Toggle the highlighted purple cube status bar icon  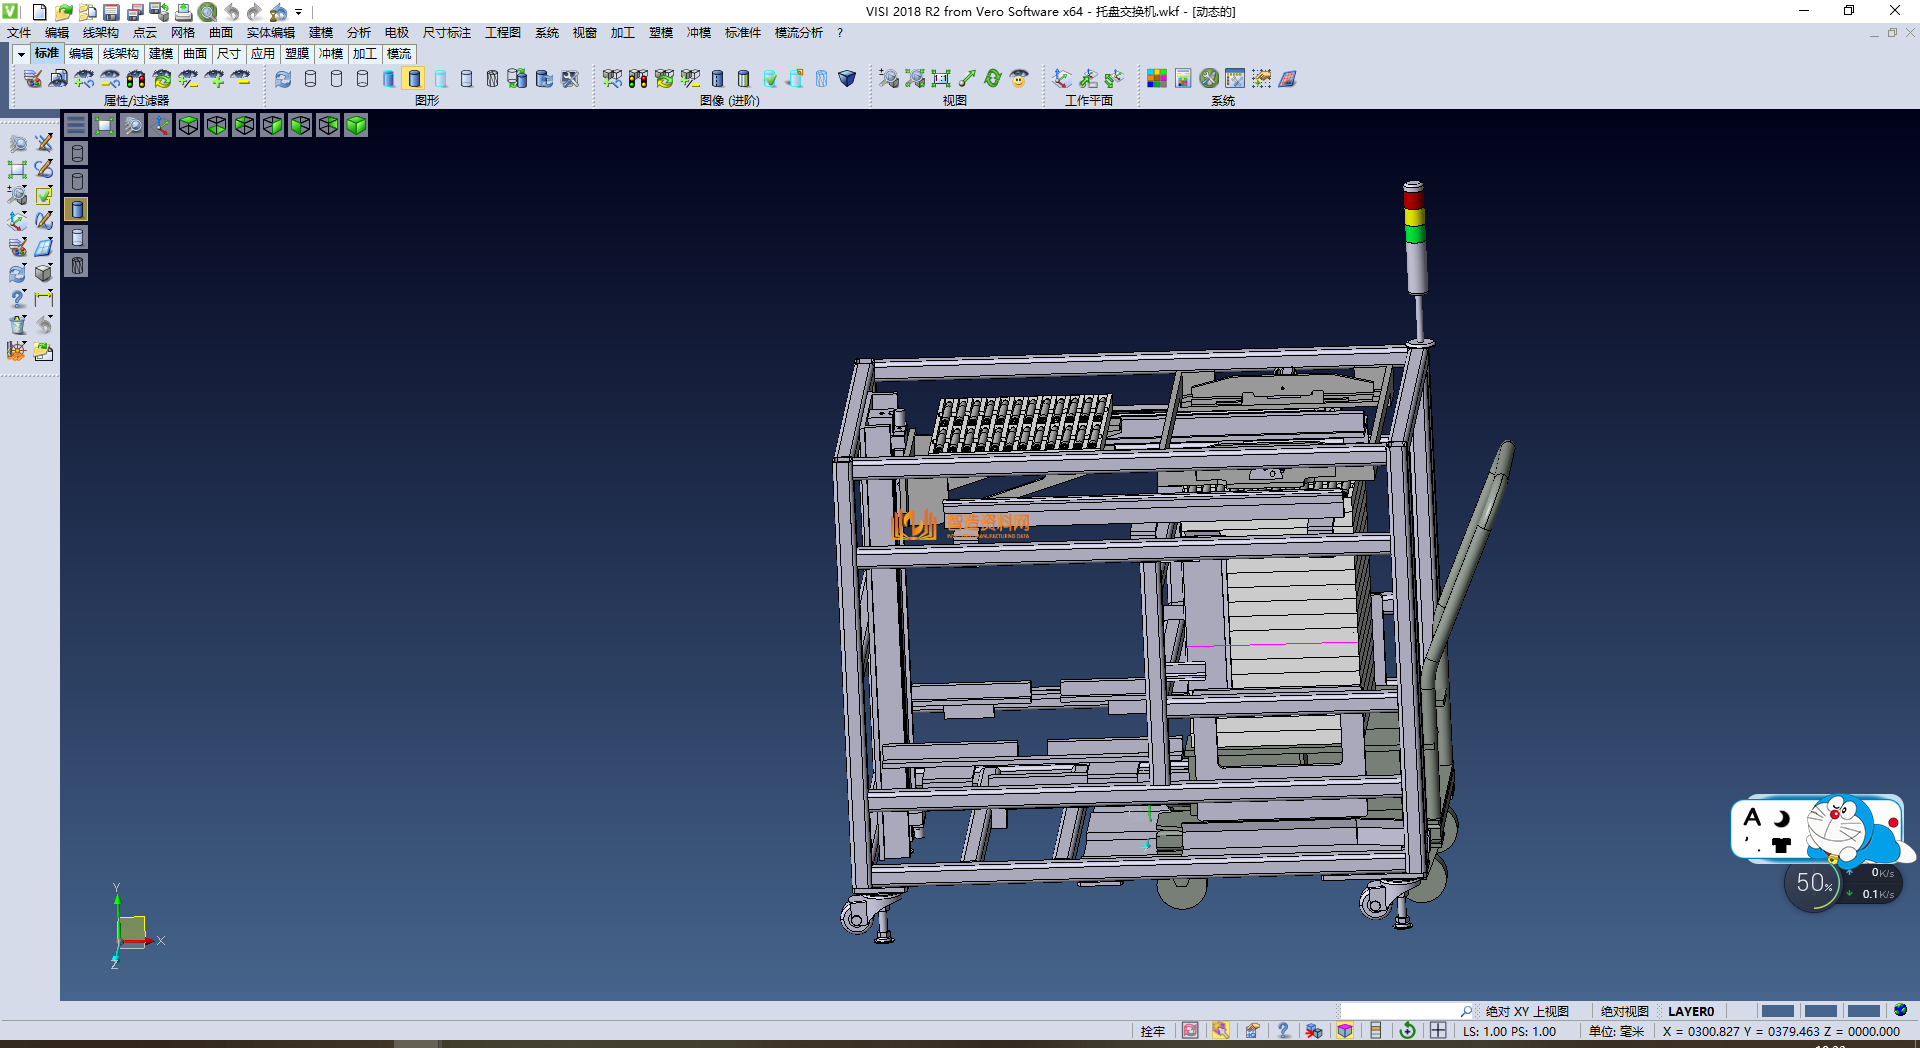1345,1031
